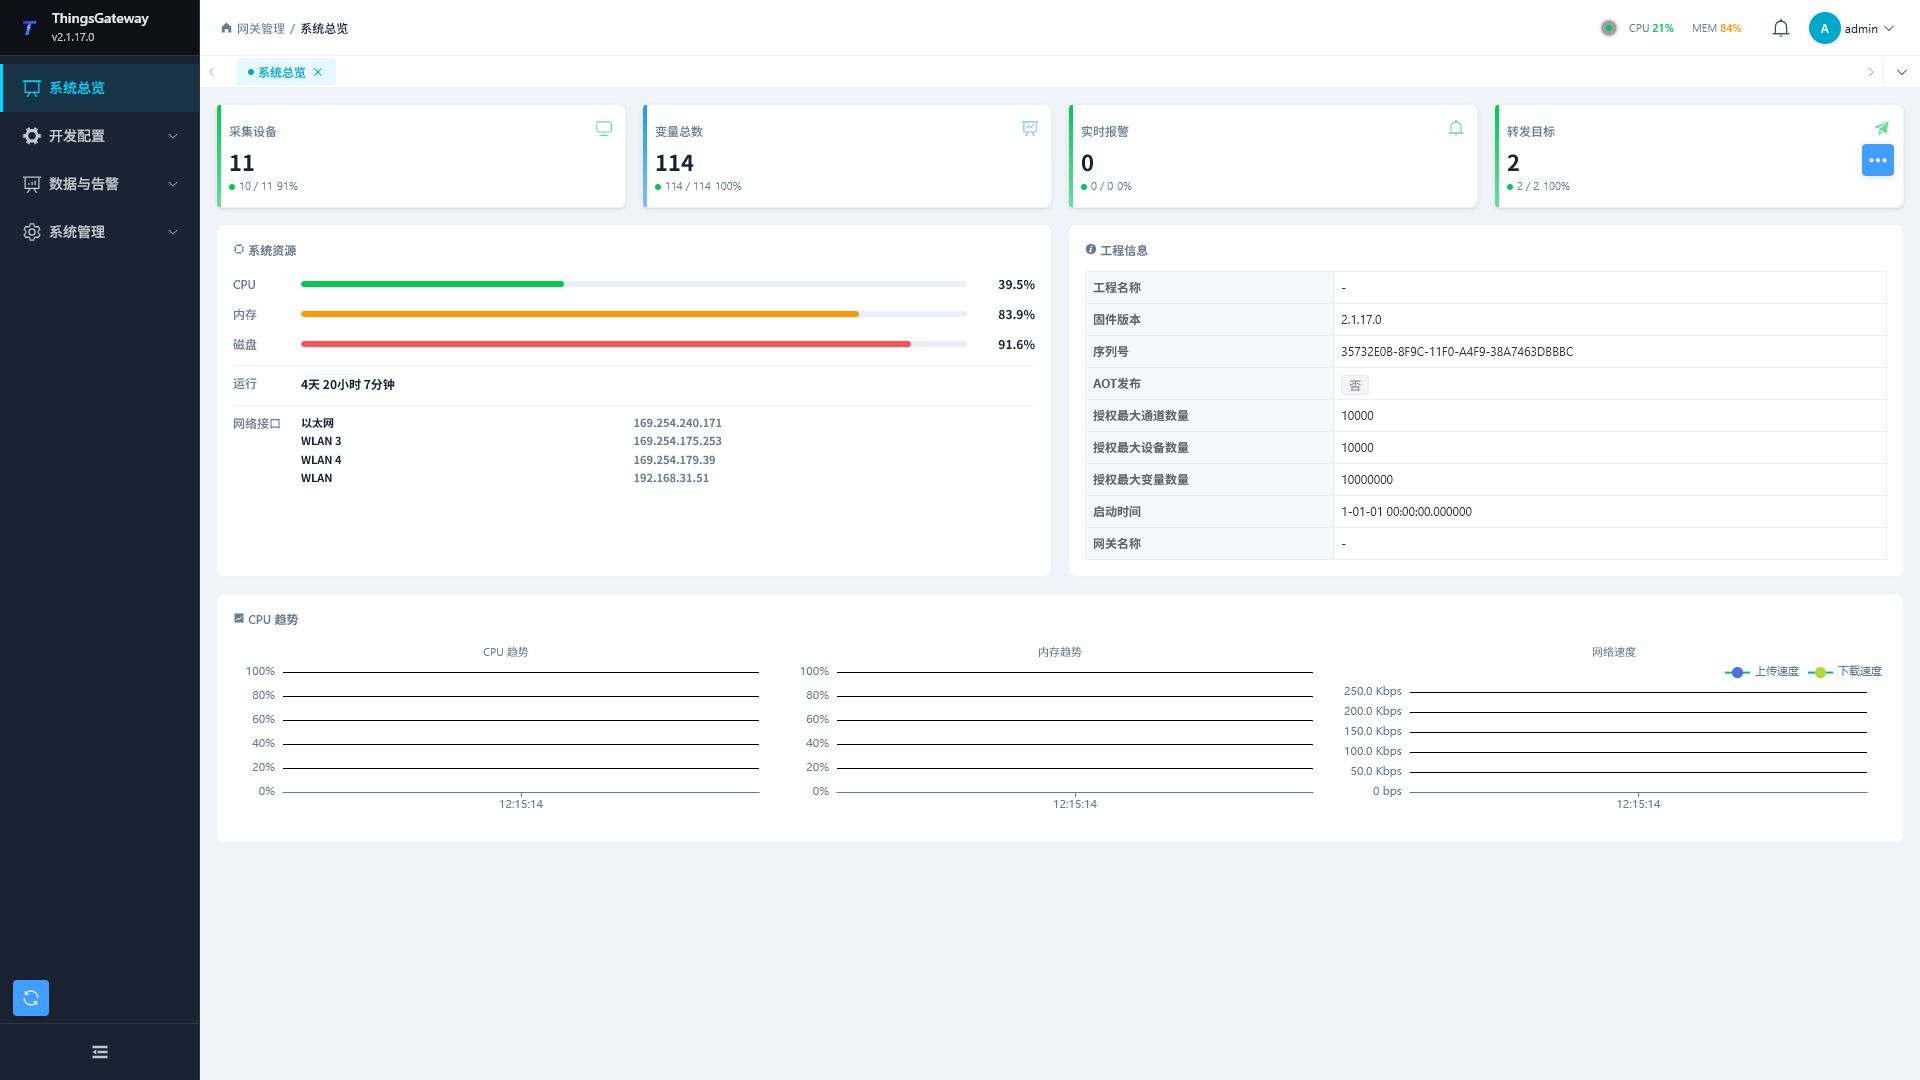
Task: Click the 网关管理 breadcrumb link
Action: click(260, 29)
